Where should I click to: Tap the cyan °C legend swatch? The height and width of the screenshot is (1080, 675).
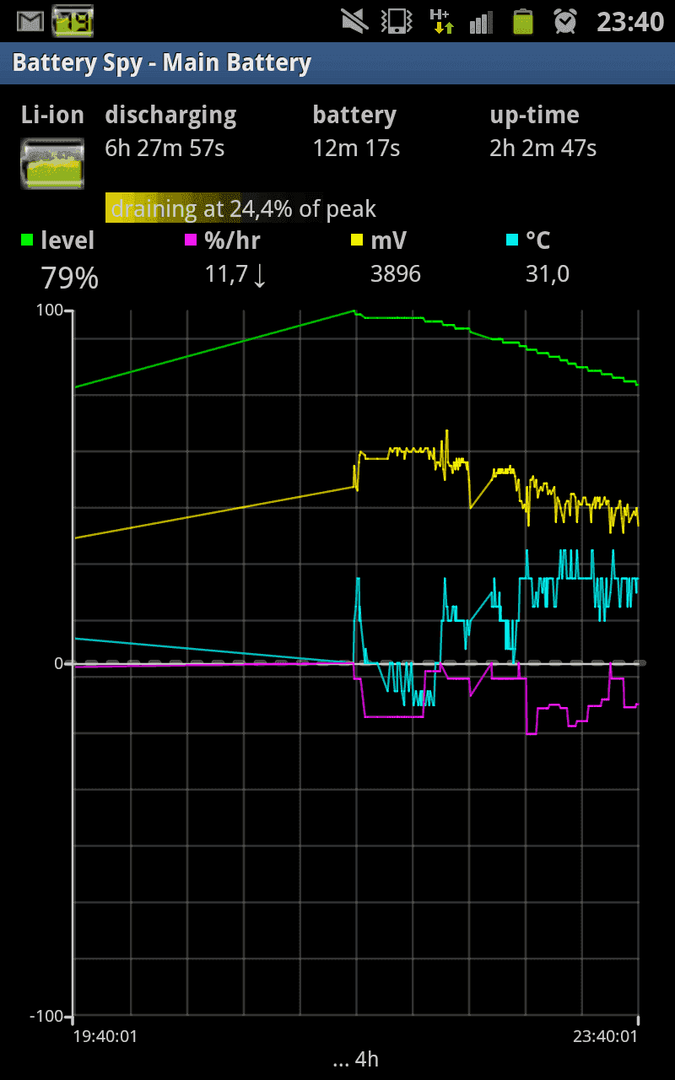tap(512, 240)
